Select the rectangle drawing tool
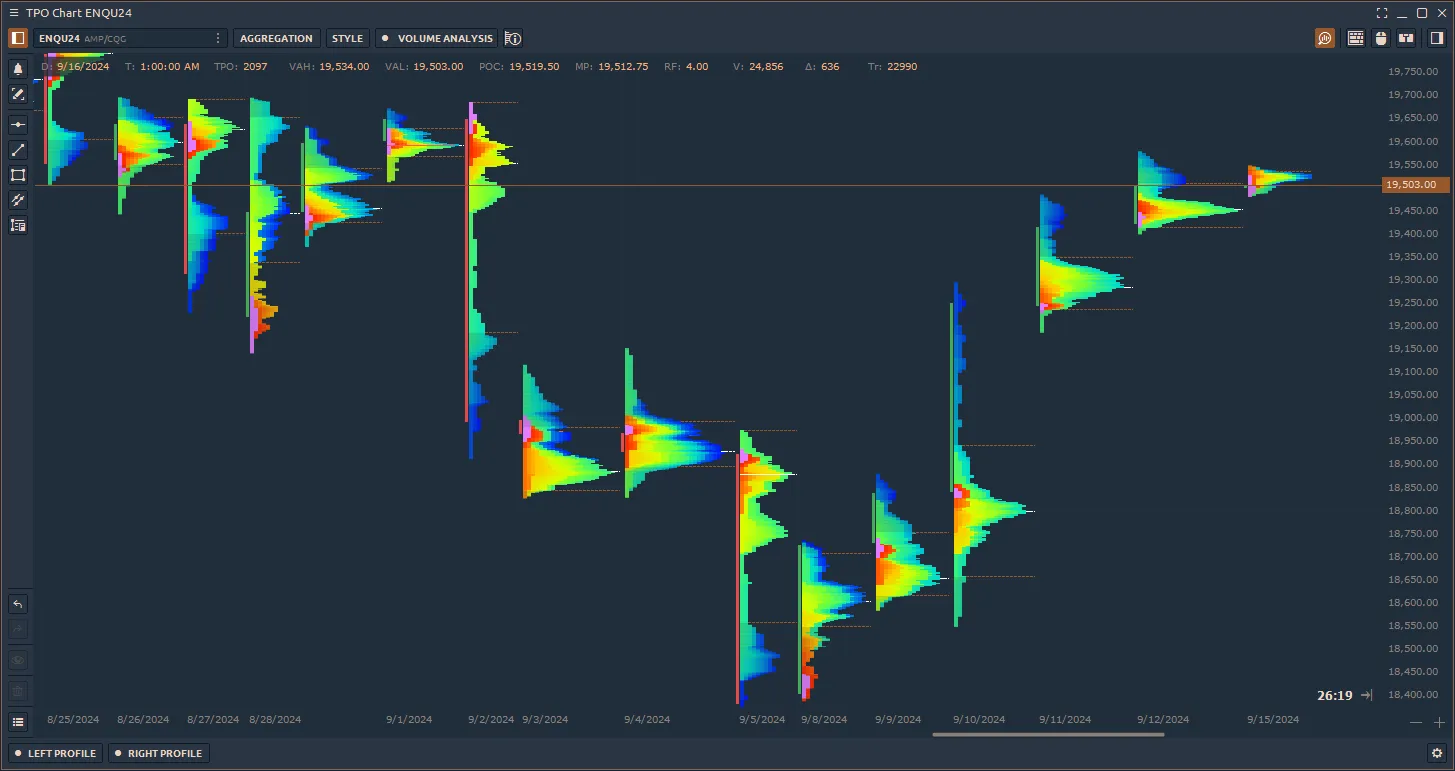Screen dimensions: 1455x771 [x=18, y=175]
